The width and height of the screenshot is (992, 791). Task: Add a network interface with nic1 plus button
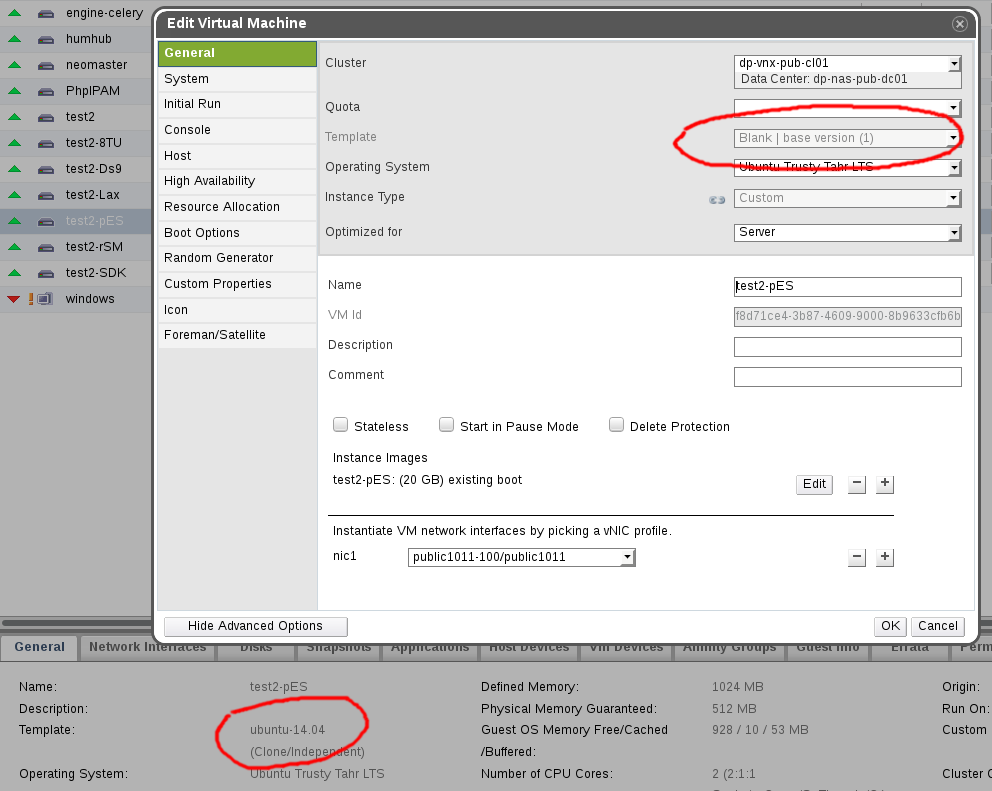click(884, 557)
